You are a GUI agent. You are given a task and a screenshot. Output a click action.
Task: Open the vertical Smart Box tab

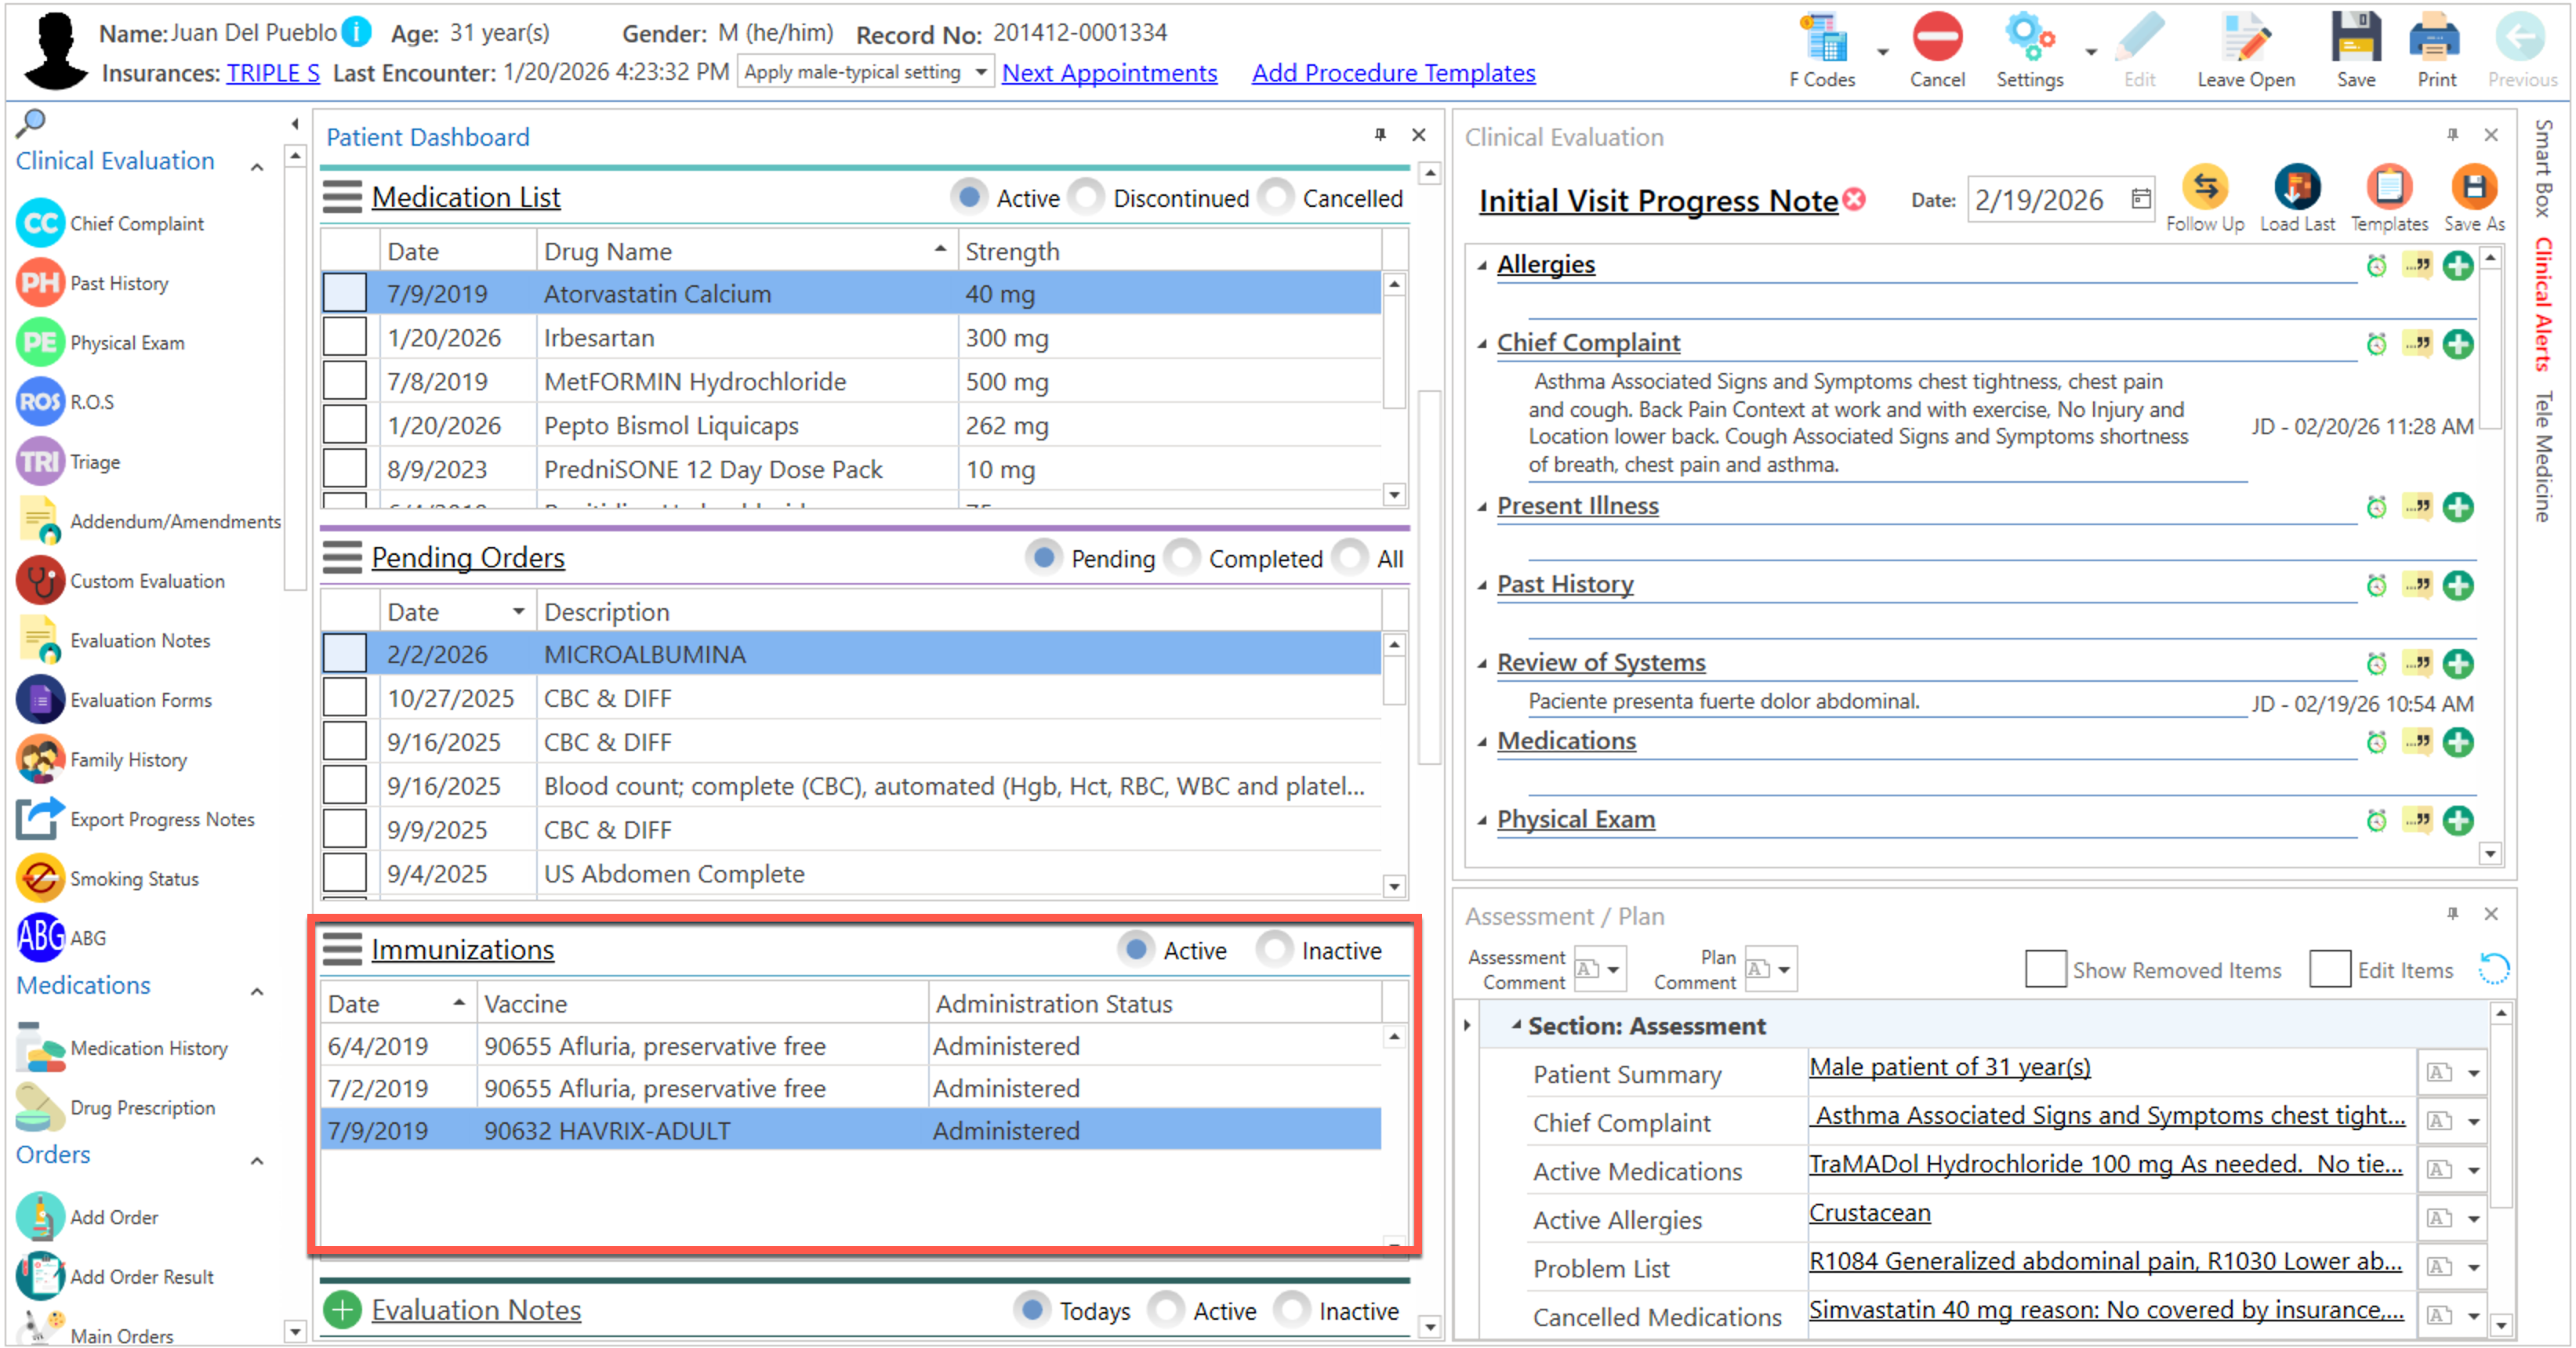point(2543,169)
